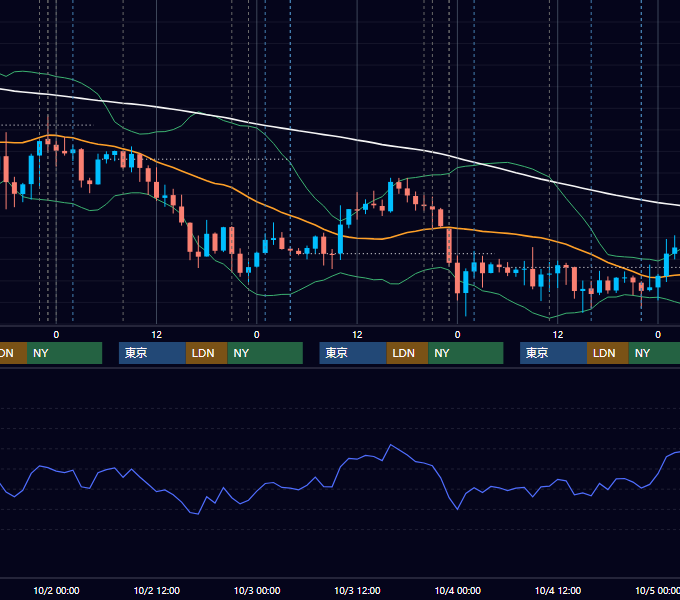
Task: Click the 10/4 00:00 date label
Action: click(x=458, y=590)
